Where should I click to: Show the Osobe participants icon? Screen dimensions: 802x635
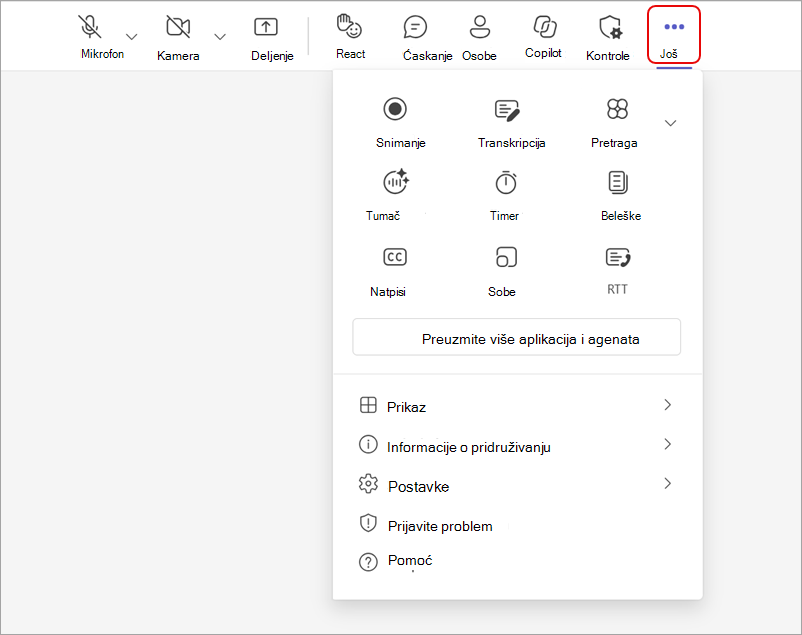pos(480,27)
